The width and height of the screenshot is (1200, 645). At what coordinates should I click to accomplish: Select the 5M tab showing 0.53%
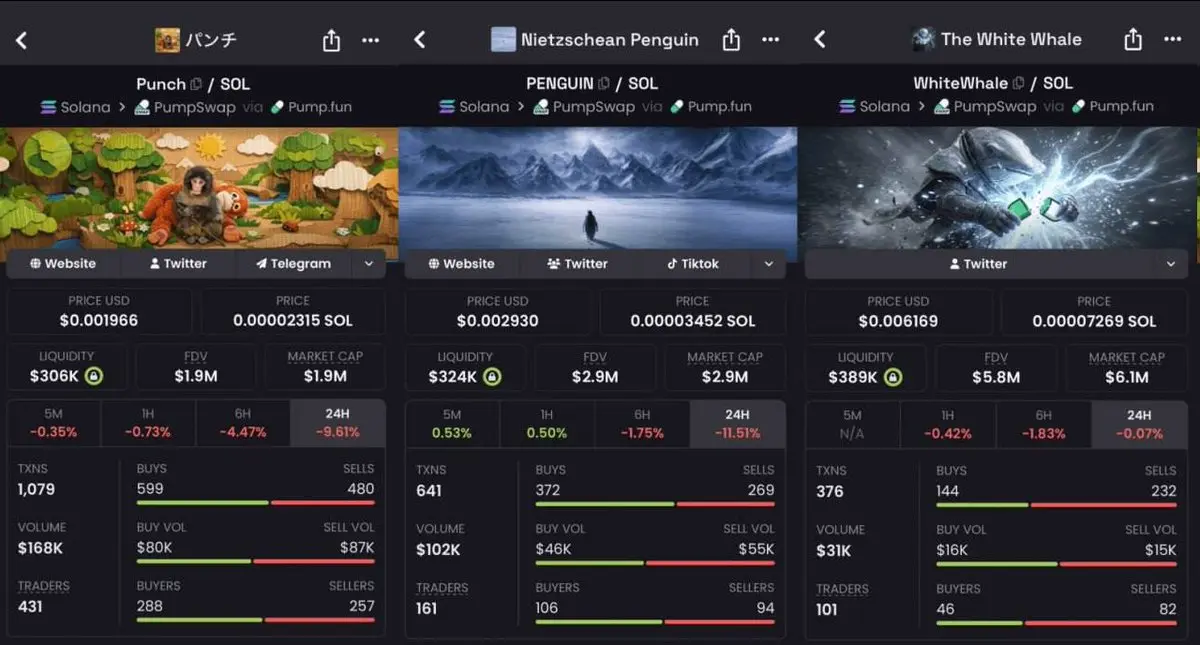pos(452,424)
